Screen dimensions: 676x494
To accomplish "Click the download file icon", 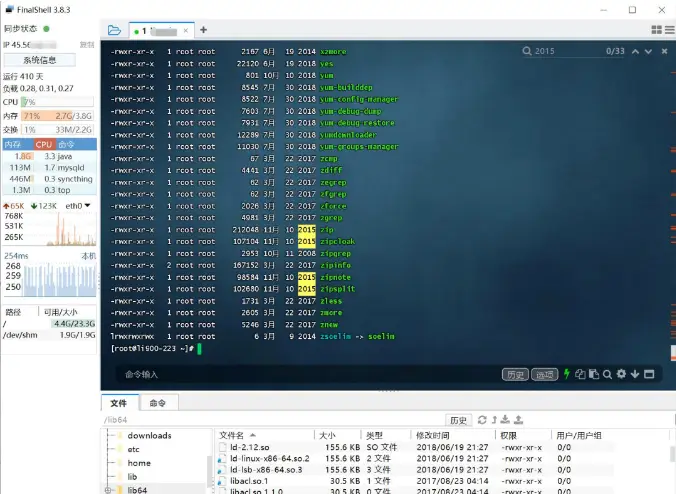I will tap(505, 419).
